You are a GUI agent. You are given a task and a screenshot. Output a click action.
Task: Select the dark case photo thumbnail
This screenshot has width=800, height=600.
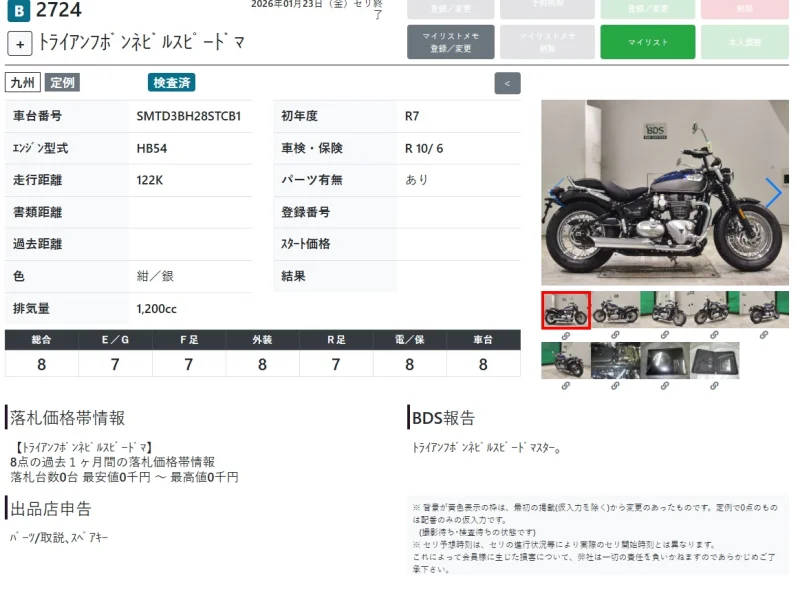point(665,361)
